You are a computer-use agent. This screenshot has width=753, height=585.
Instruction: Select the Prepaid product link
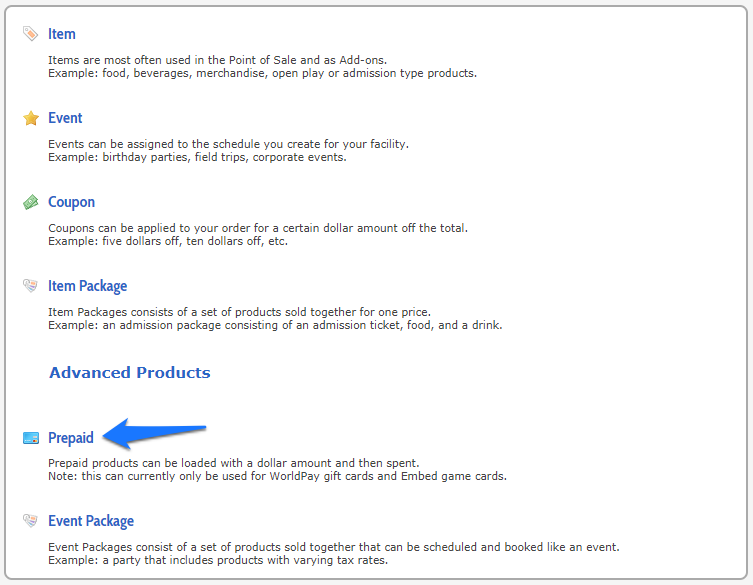[71, 438]
